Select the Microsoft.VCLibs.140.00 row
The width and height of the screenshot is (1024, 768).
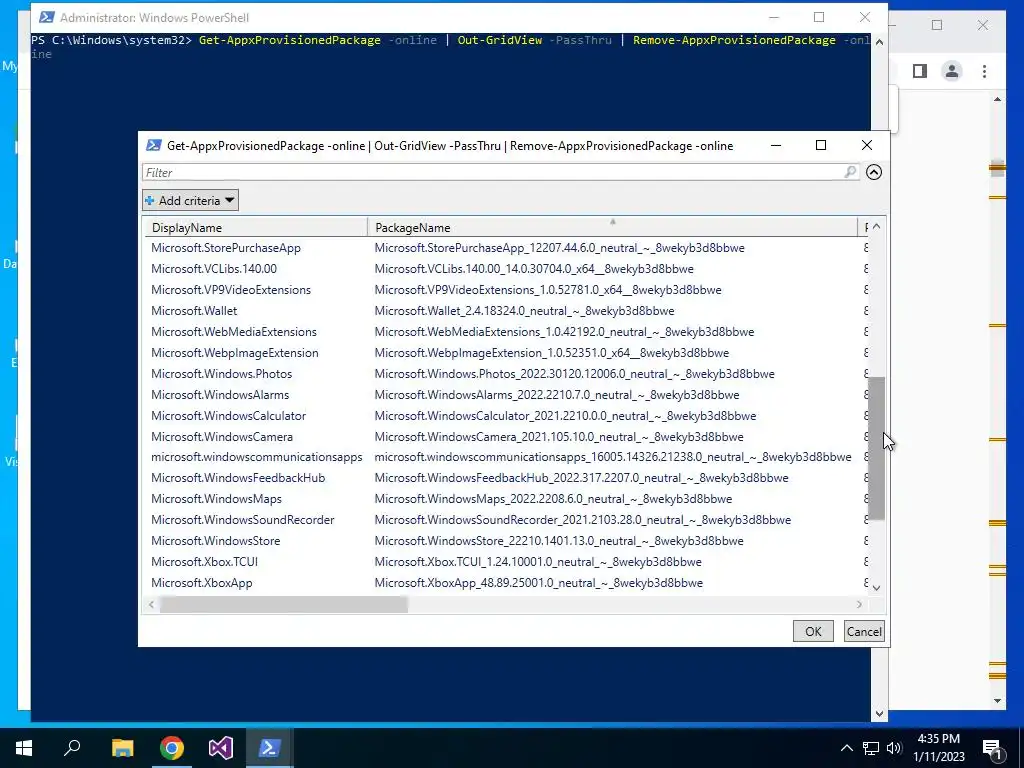point(505,268)
